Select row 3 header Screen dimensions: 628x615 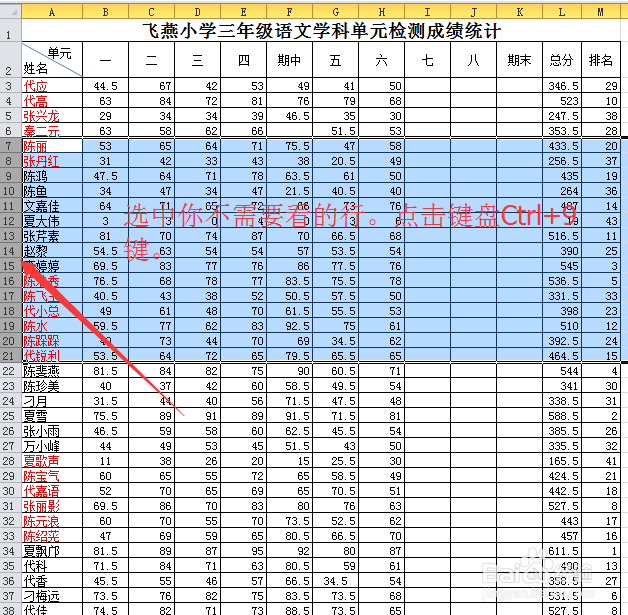coord(10,85)
